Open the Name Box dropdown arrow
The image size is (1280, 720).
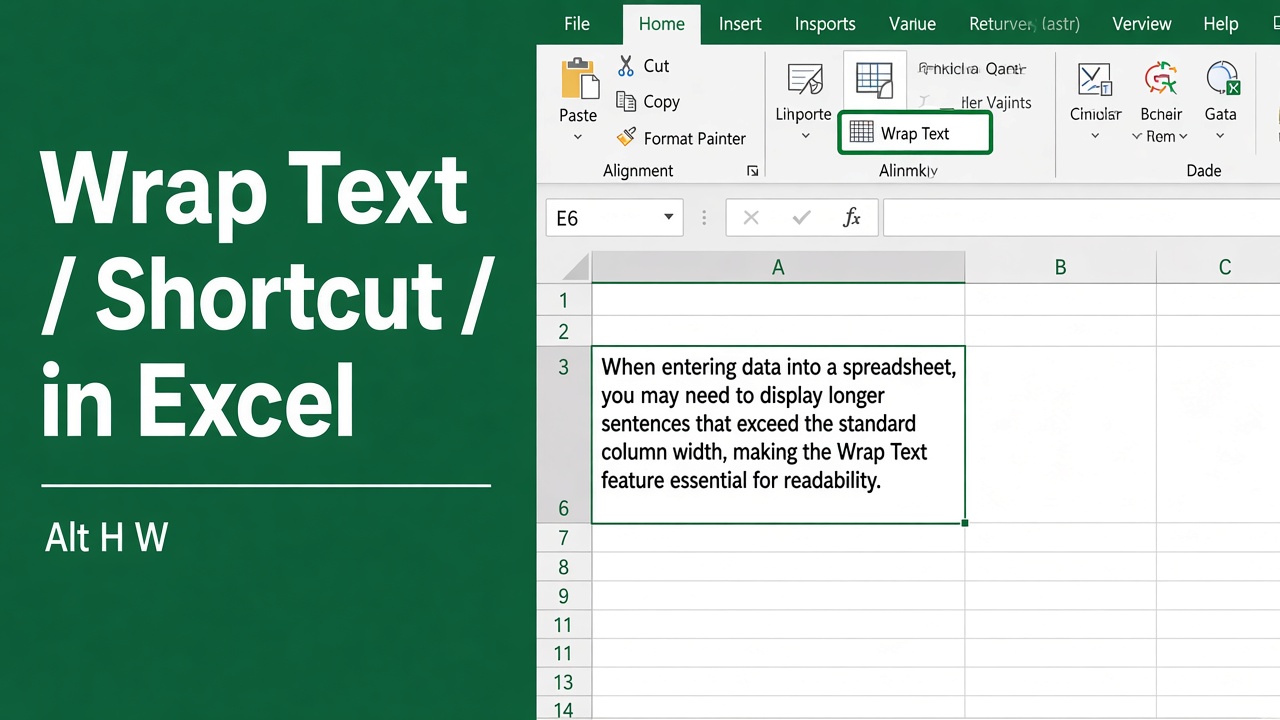point(668,218)
